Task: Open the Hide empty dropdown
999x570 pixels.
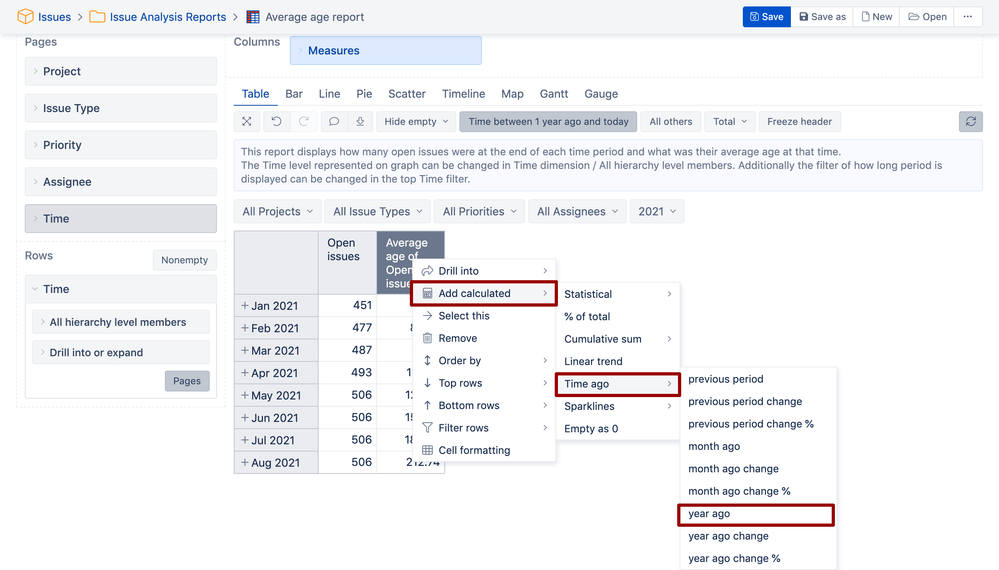Action: pyautogui.click(x=416, y=122)
